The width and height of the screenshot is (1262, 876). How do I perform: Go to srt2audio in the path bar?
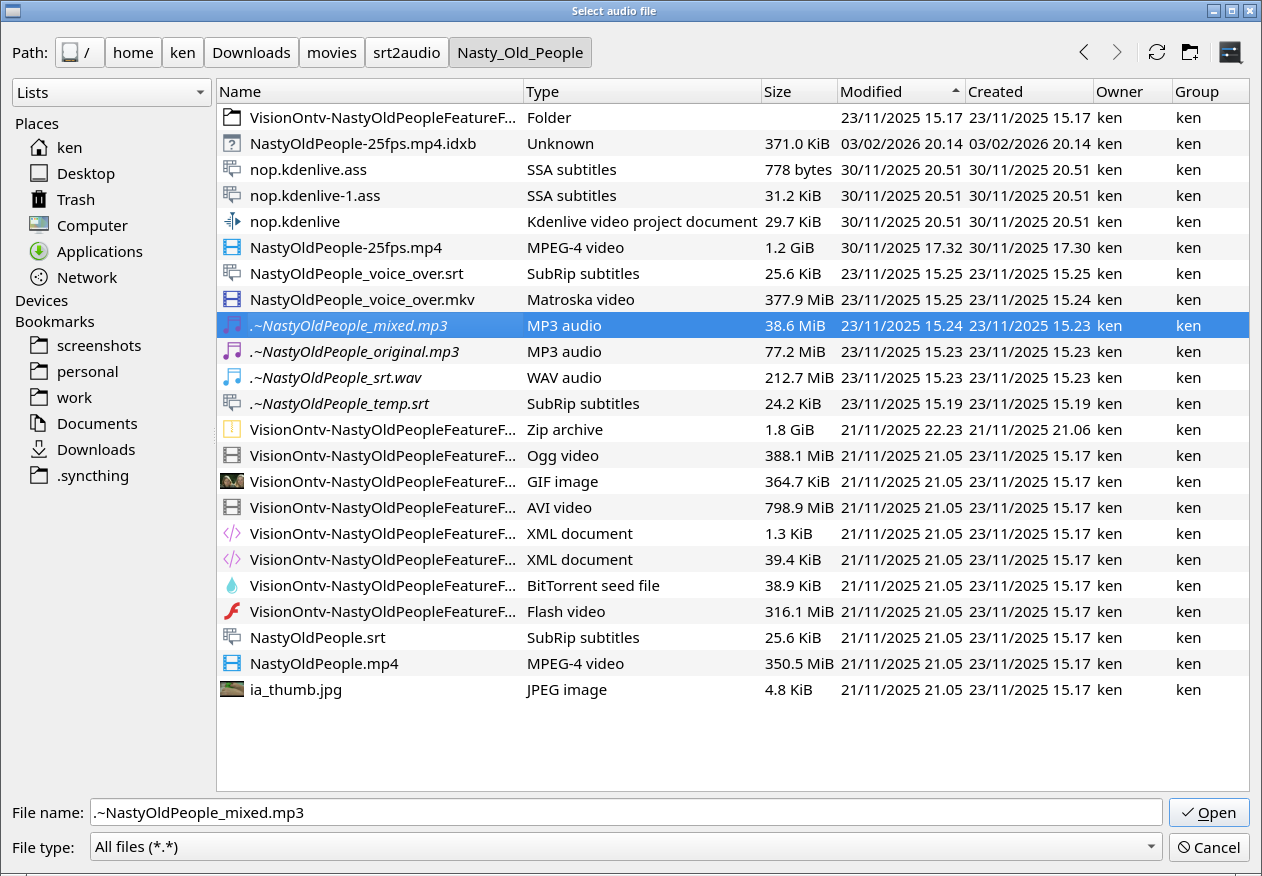click(406, 53)
